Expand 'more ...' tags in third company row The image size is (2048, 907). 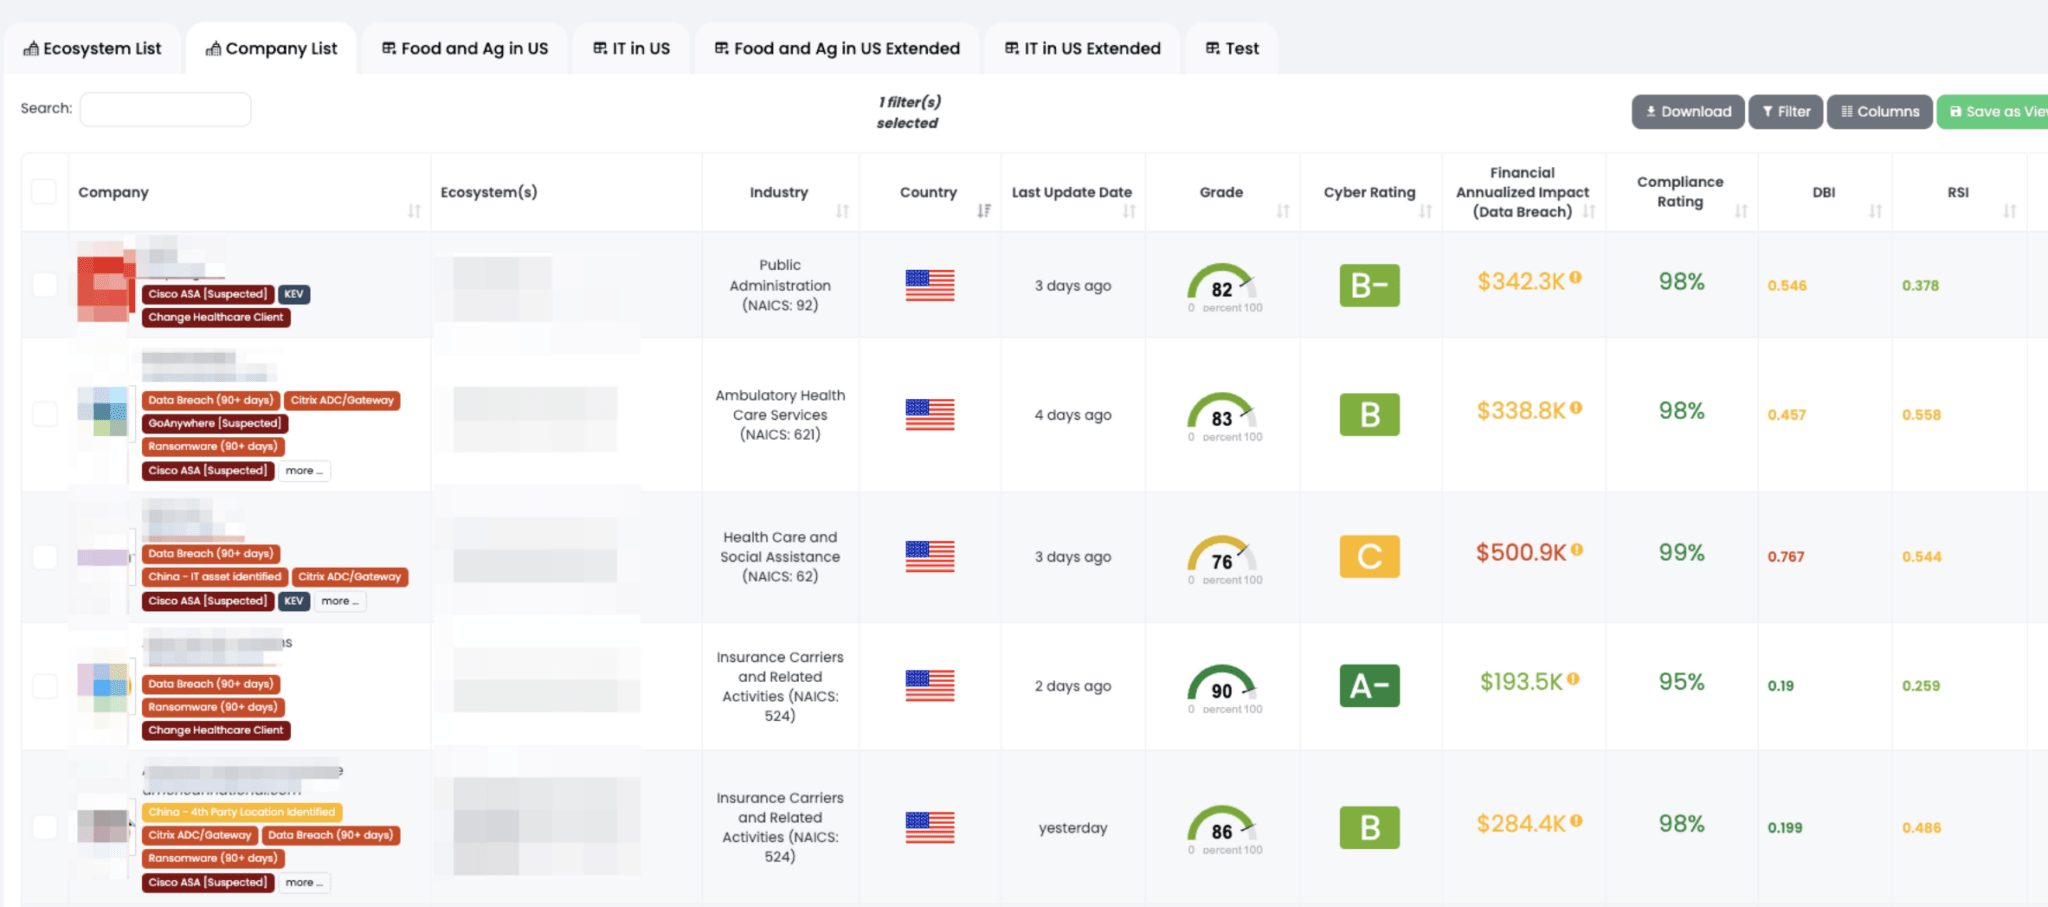[340, 601]
